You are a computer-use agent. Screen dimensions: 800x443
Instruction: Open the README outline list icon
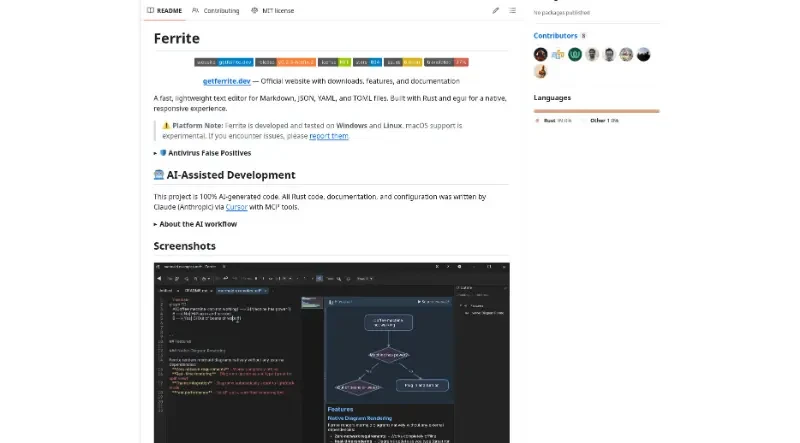pos(512,11)
